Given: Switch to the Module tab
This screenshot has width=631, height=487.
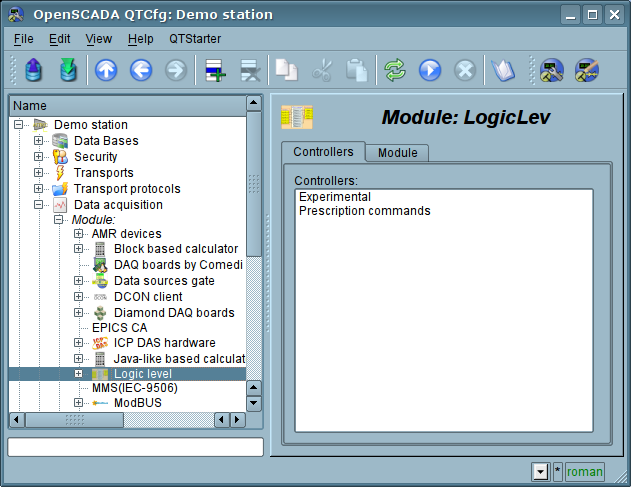Looking at the screenshot, I should click(x=397, y=153).
